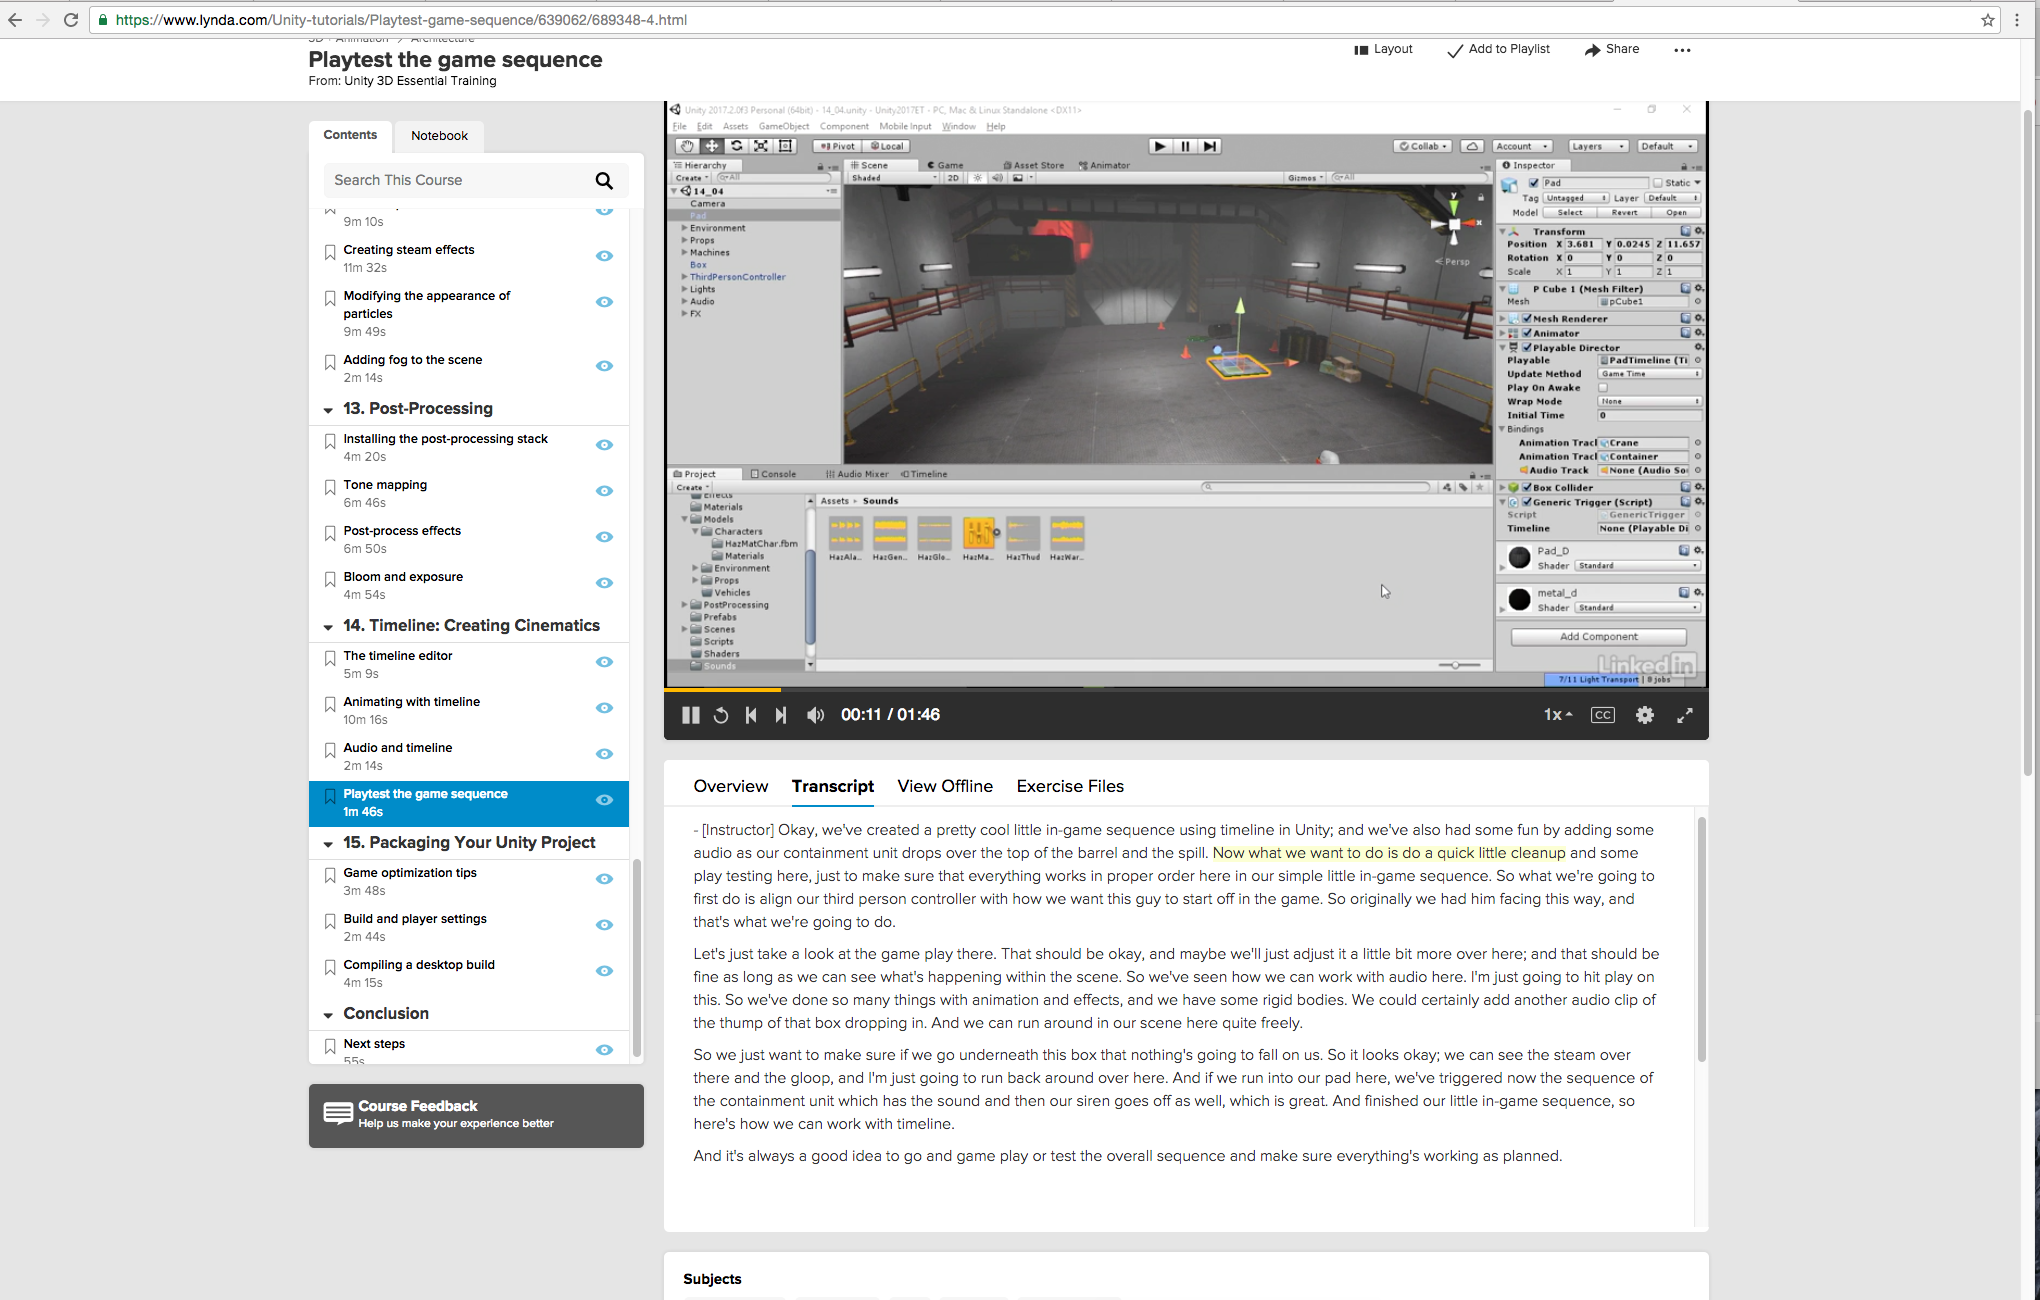Bookmark The timeline editor lesson
The width and height of the screenshot is (2040, 1300).
point(330,658)
